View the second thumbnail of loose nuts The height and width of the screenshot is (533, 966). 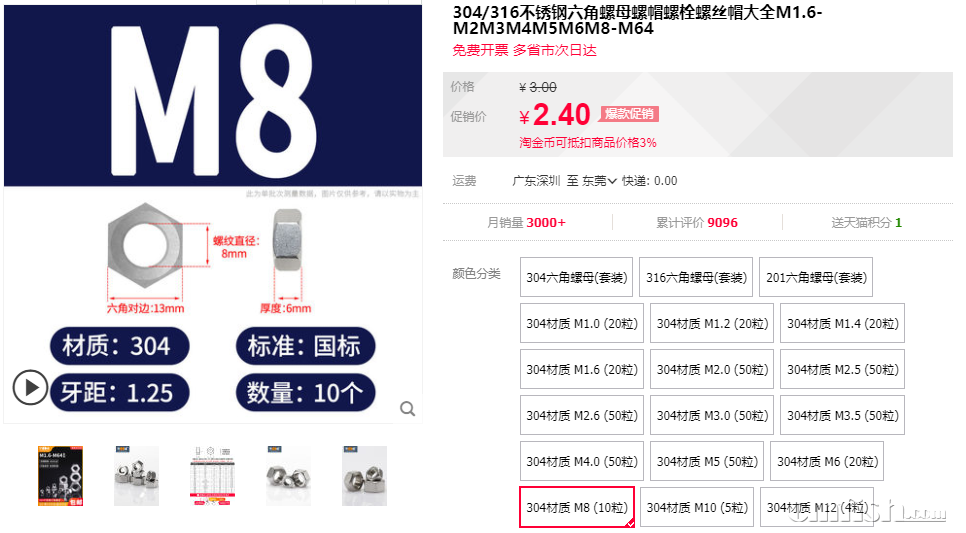pos(136,476)
